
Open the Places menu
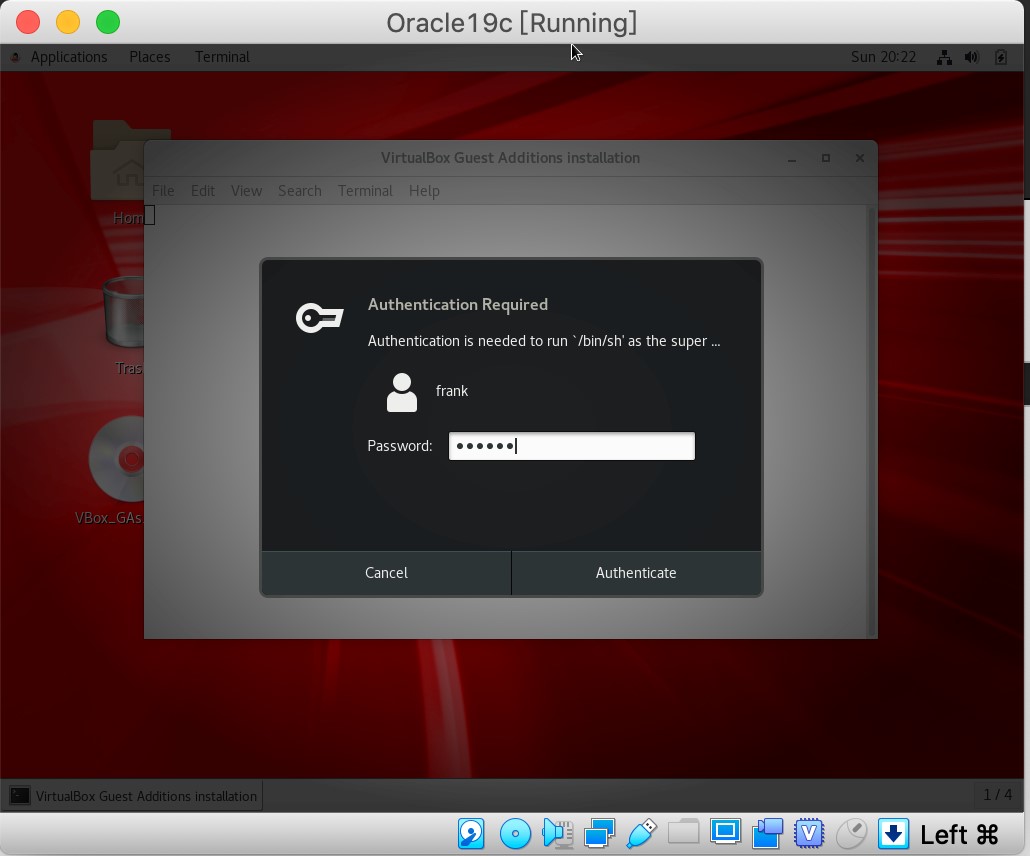click(150, 57)
